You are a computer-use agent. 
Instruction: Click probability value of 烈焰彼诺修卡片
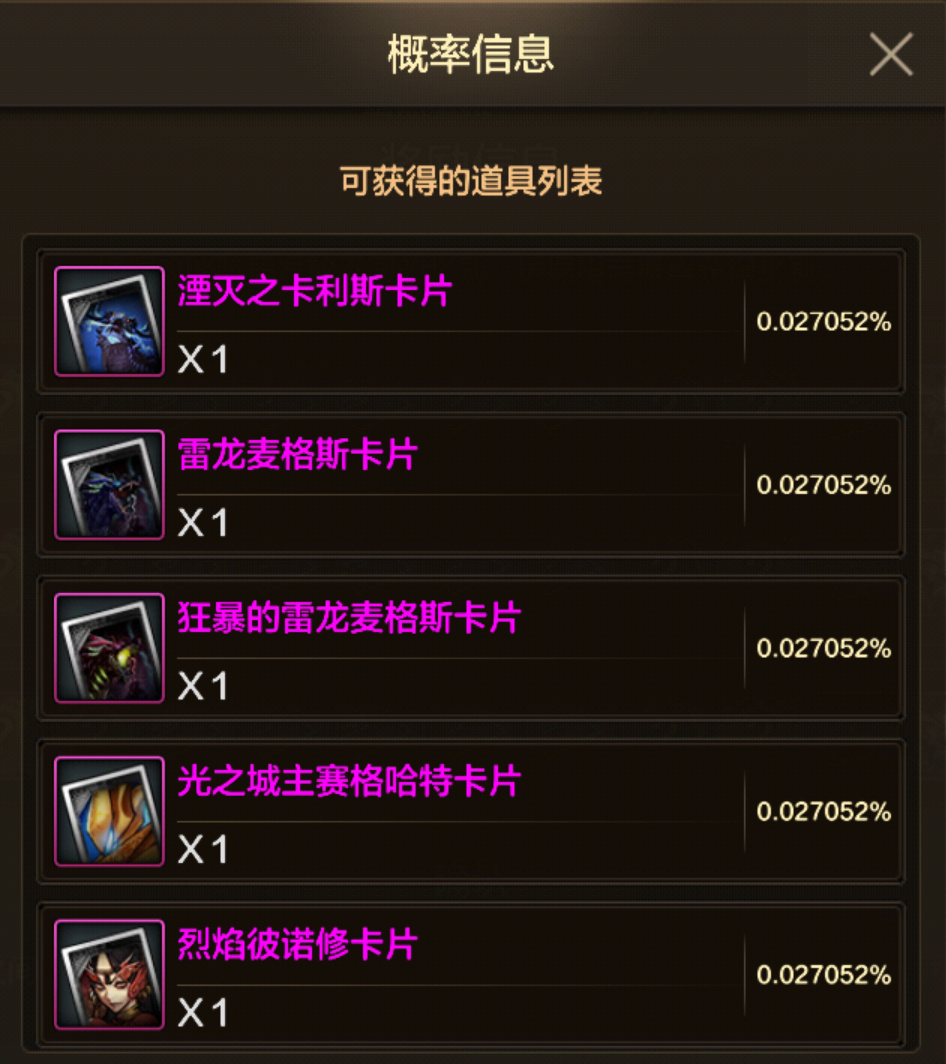(x=824, y=975)
